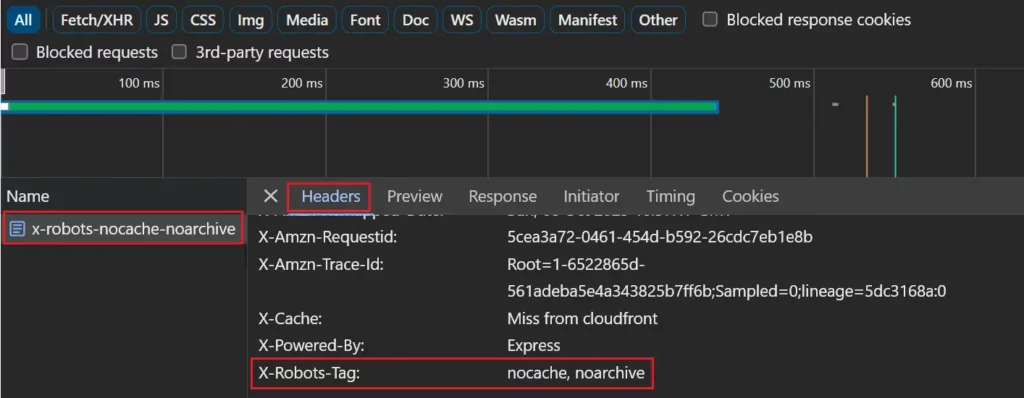View the Cookies tab
Screen dimensions: 1024x398
pos(750,196)
